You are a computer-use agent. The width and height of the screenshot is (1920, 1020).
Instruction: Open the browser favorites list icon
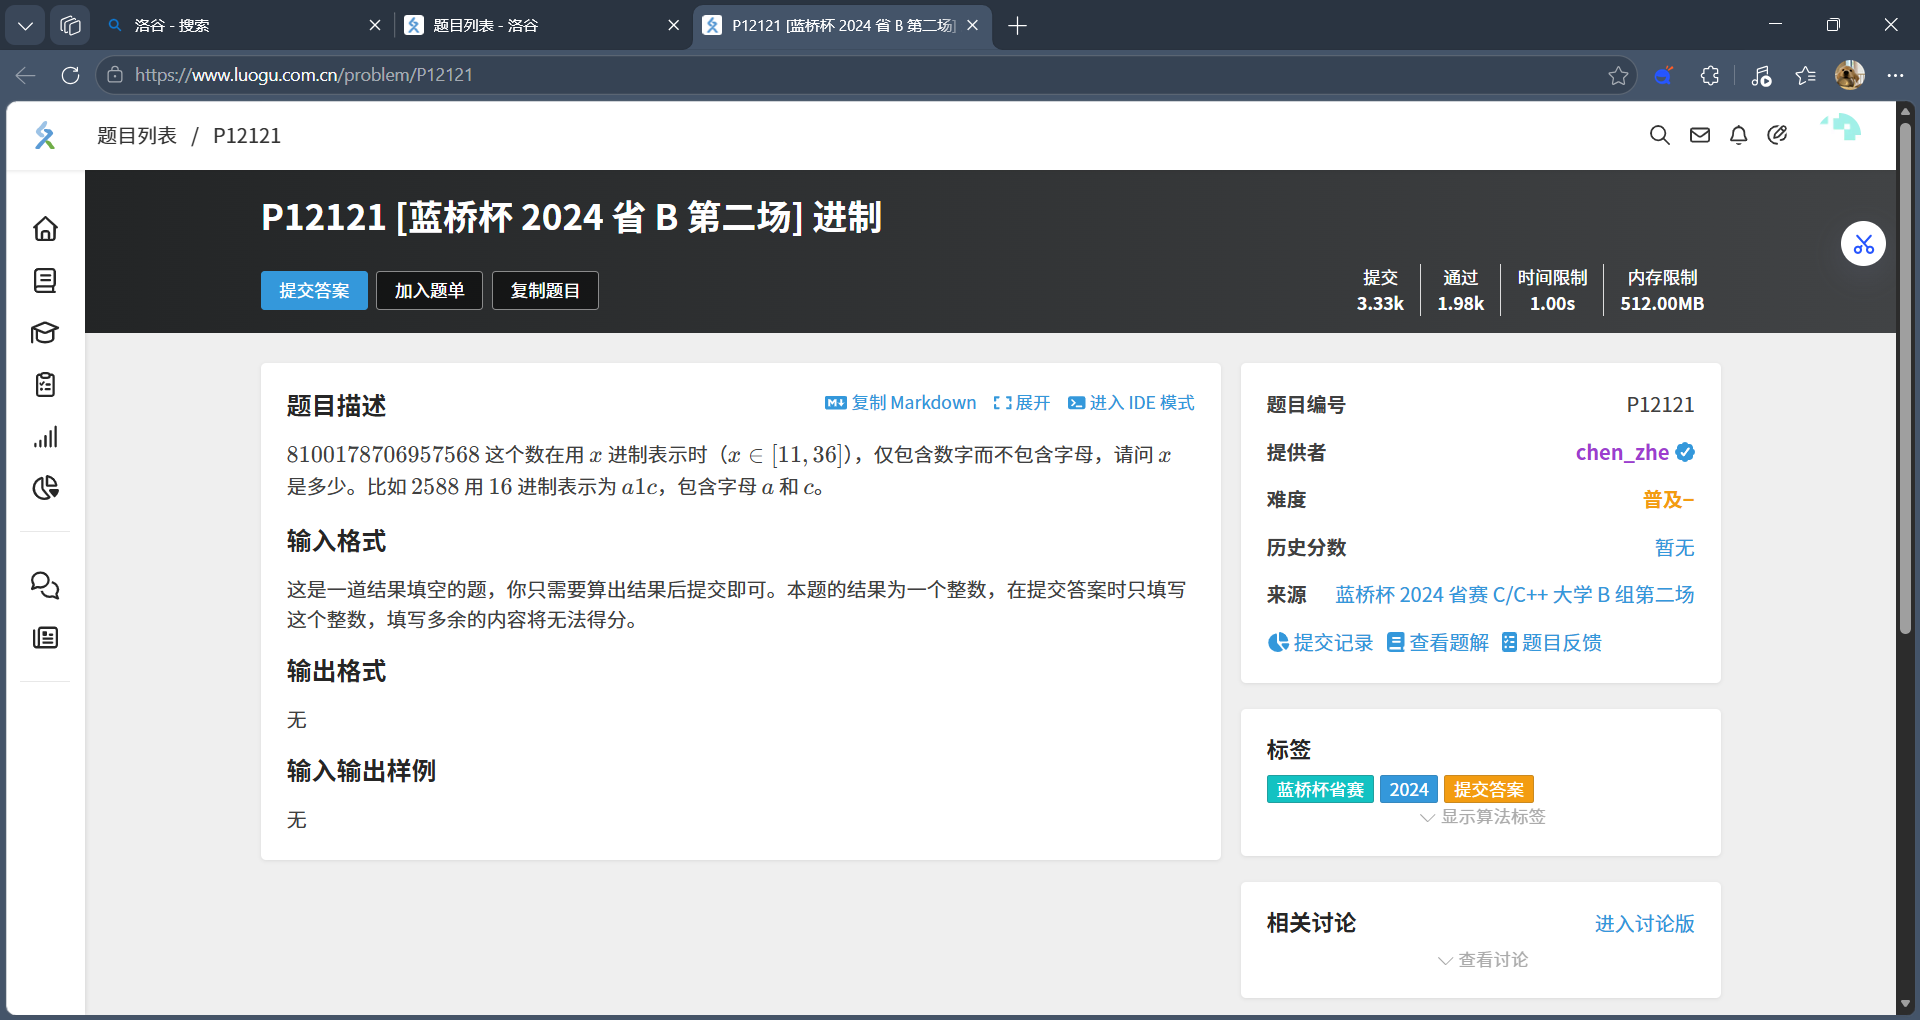point(1805,75)
